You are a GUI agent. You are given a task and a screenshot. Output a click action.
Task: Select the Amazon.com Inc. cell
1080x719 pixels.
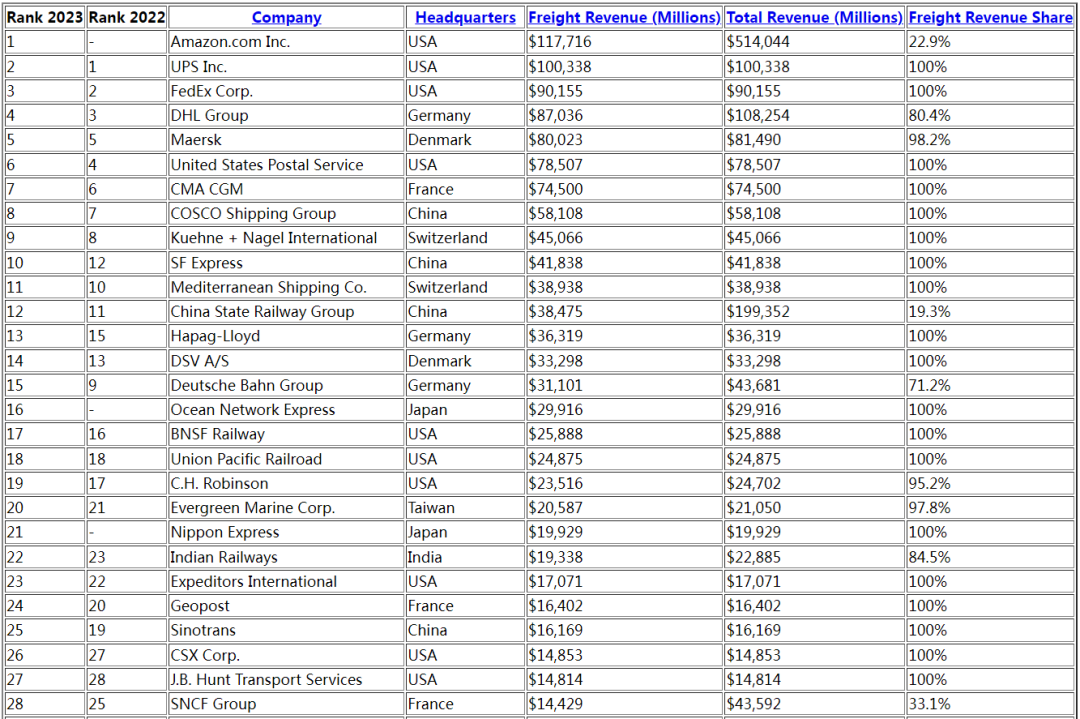coord(287,42)
